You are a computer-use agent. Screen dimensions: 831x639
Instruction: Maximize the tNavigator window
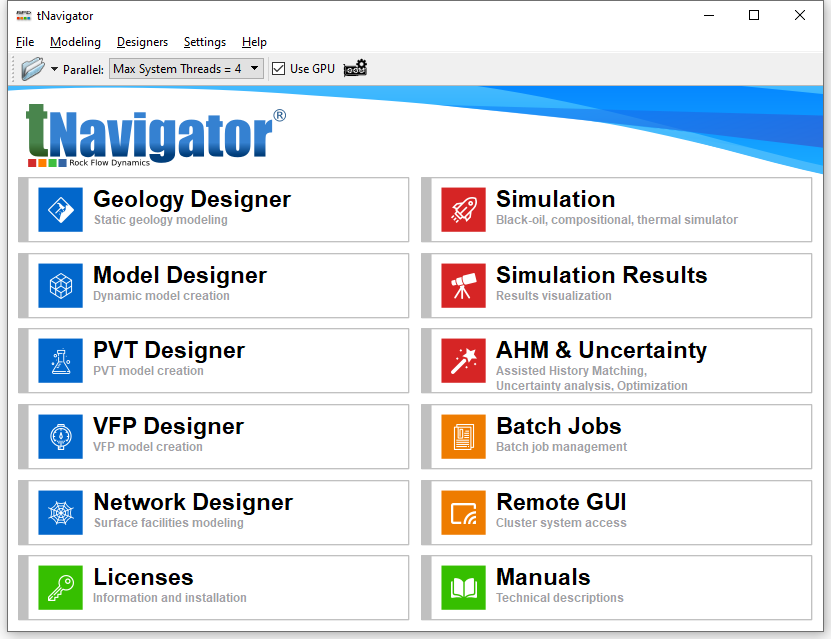754,15
